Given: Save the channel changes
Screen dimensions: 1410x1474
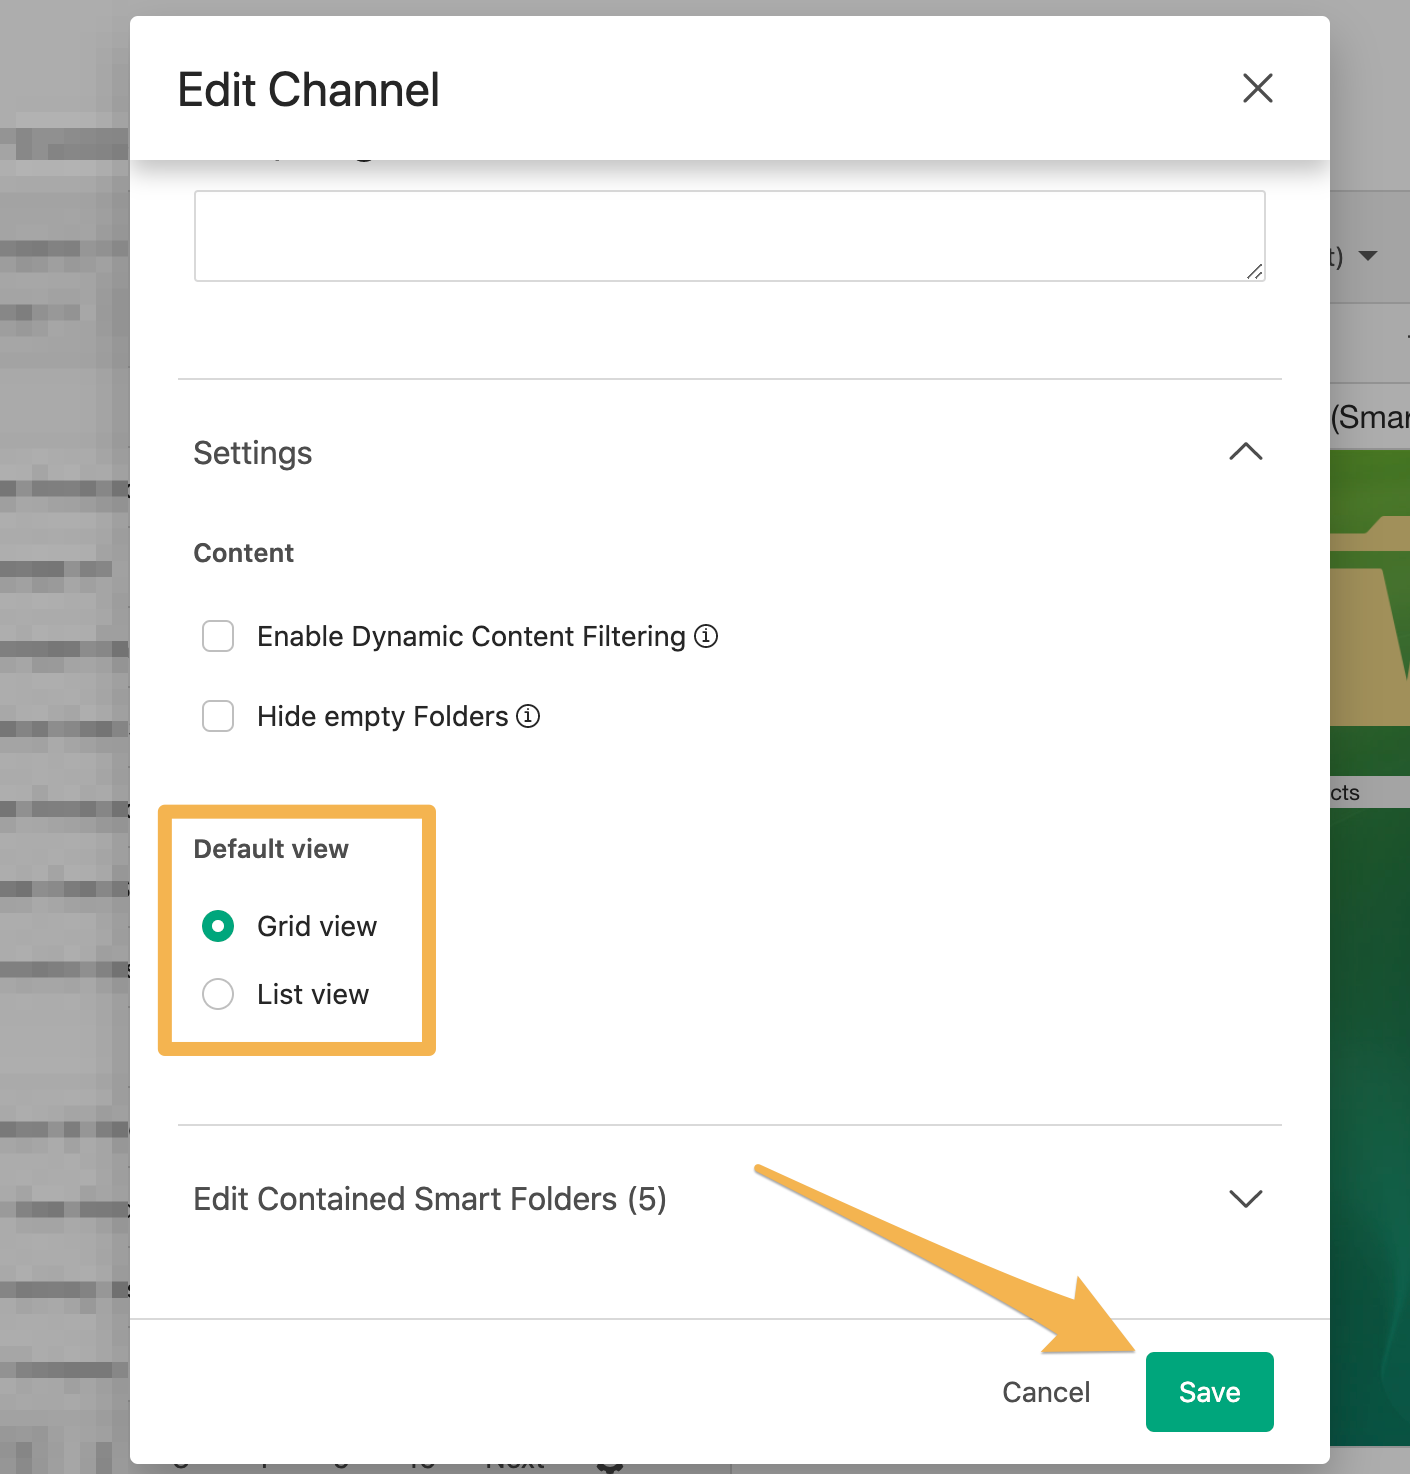Looking at the screenshot, I should coord(1209,1392).
